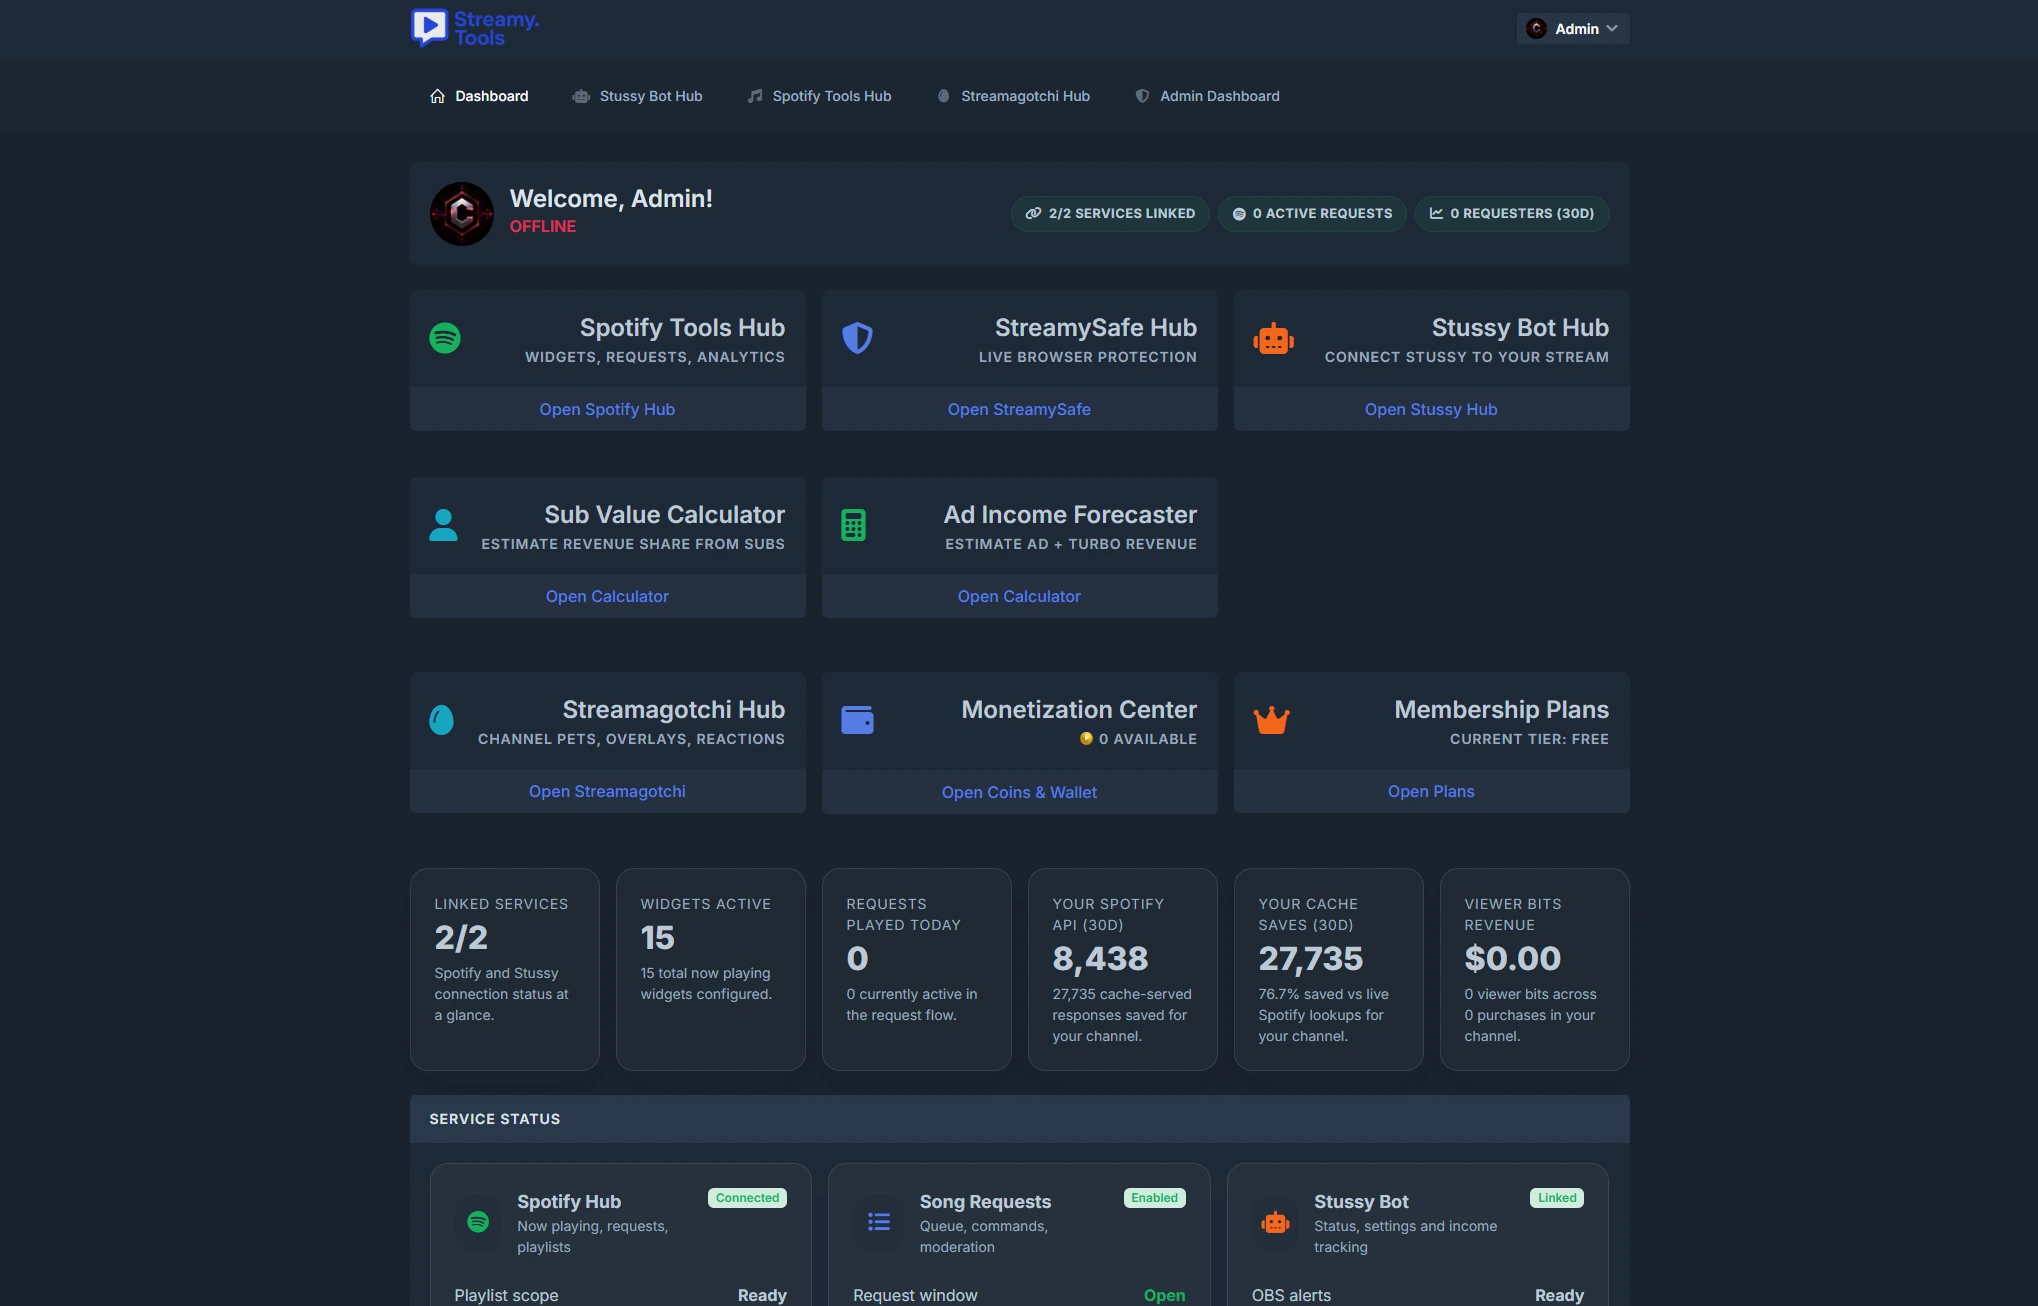
Task: Click the Spotify API 8,438 stat card
Action: (1123, 969)
